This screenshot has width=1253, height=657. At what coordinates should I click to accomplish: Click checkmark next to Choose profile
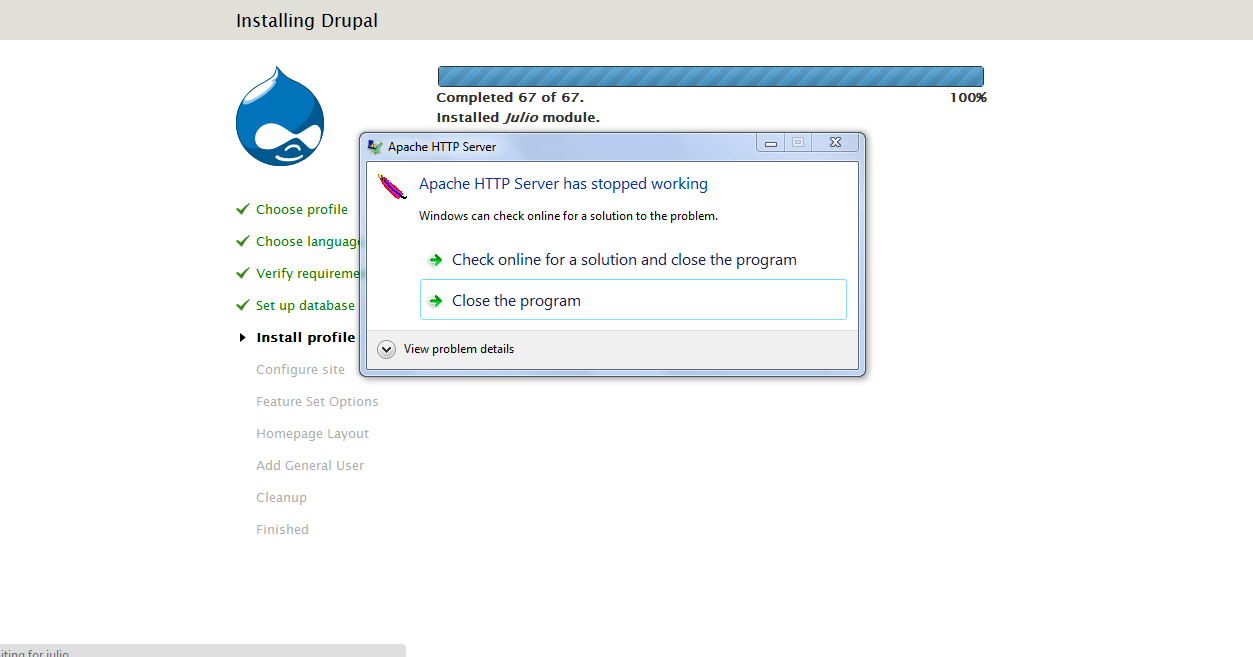click(243, 209)
